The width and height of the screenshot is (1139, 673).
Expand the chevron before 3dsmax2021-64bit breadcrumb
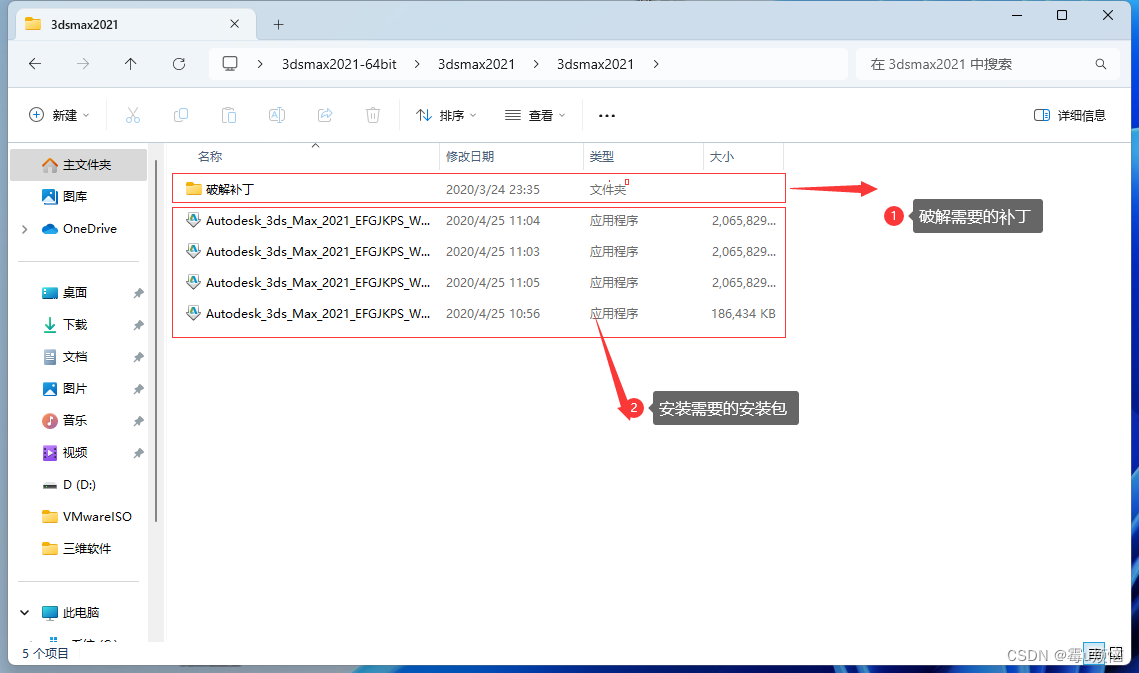tap(260, 64)
